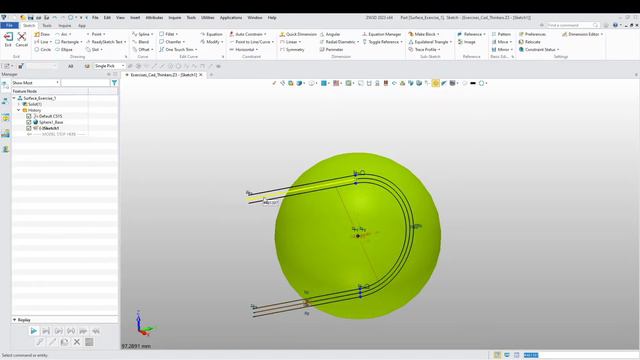Switch to the Tools ribbon tab
This screenshot has width=640, height=360.
tap(47, 25)
